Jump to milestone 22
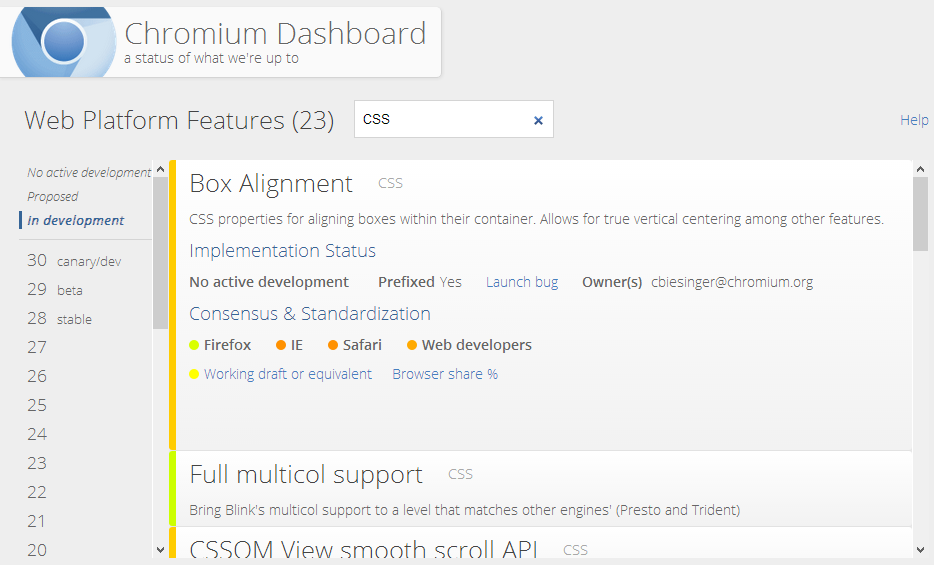Viewport: 934px width, 565px height. [x=36, y=492]
